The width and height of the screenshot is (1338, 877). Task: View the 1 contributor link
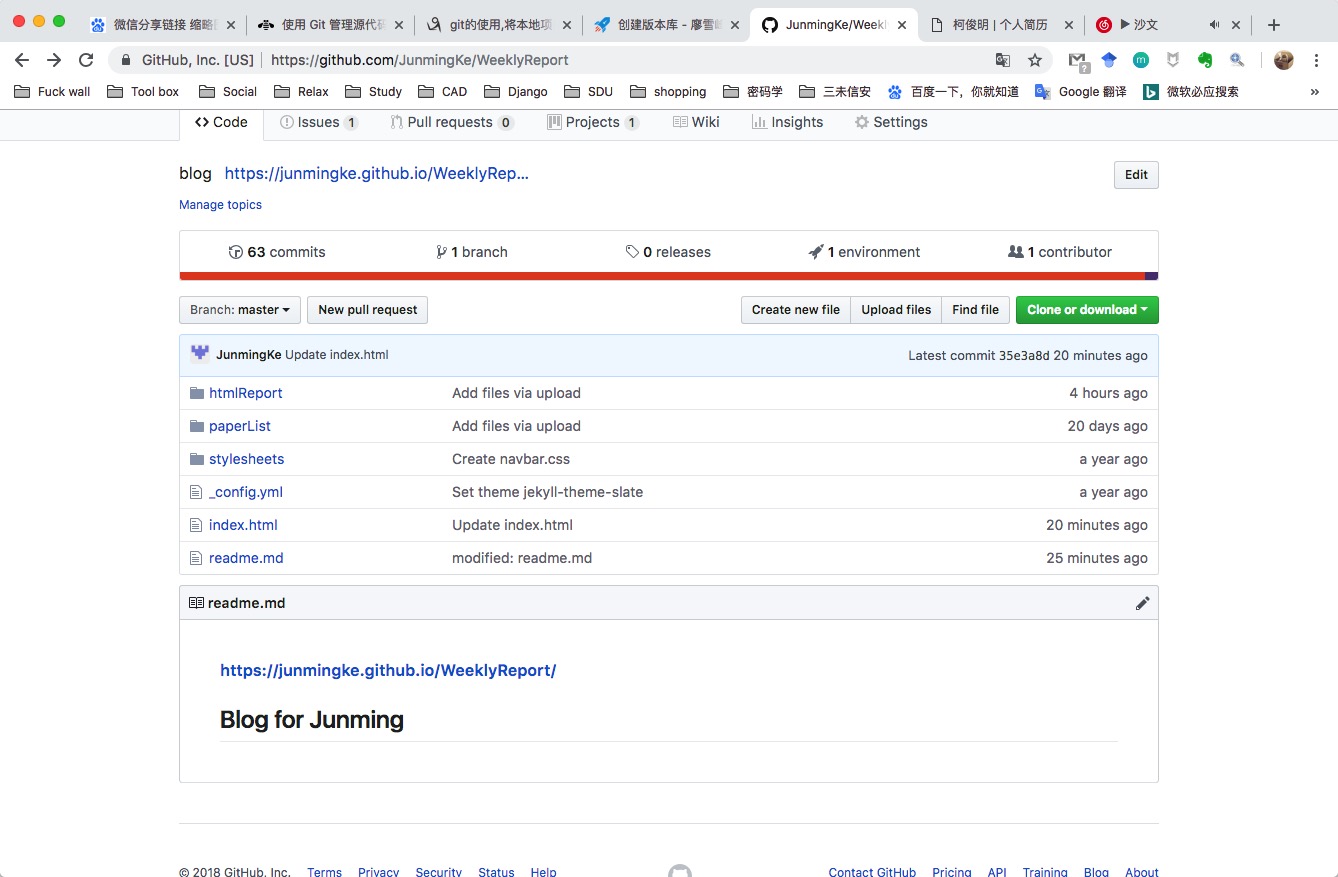point(1060,252)
